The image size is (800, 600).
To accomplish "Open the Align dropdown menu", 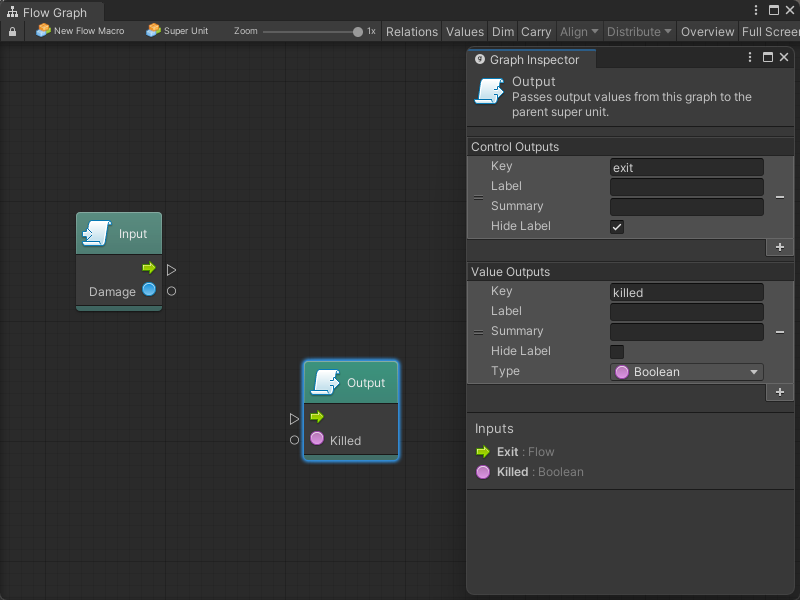I will point(579,31).
